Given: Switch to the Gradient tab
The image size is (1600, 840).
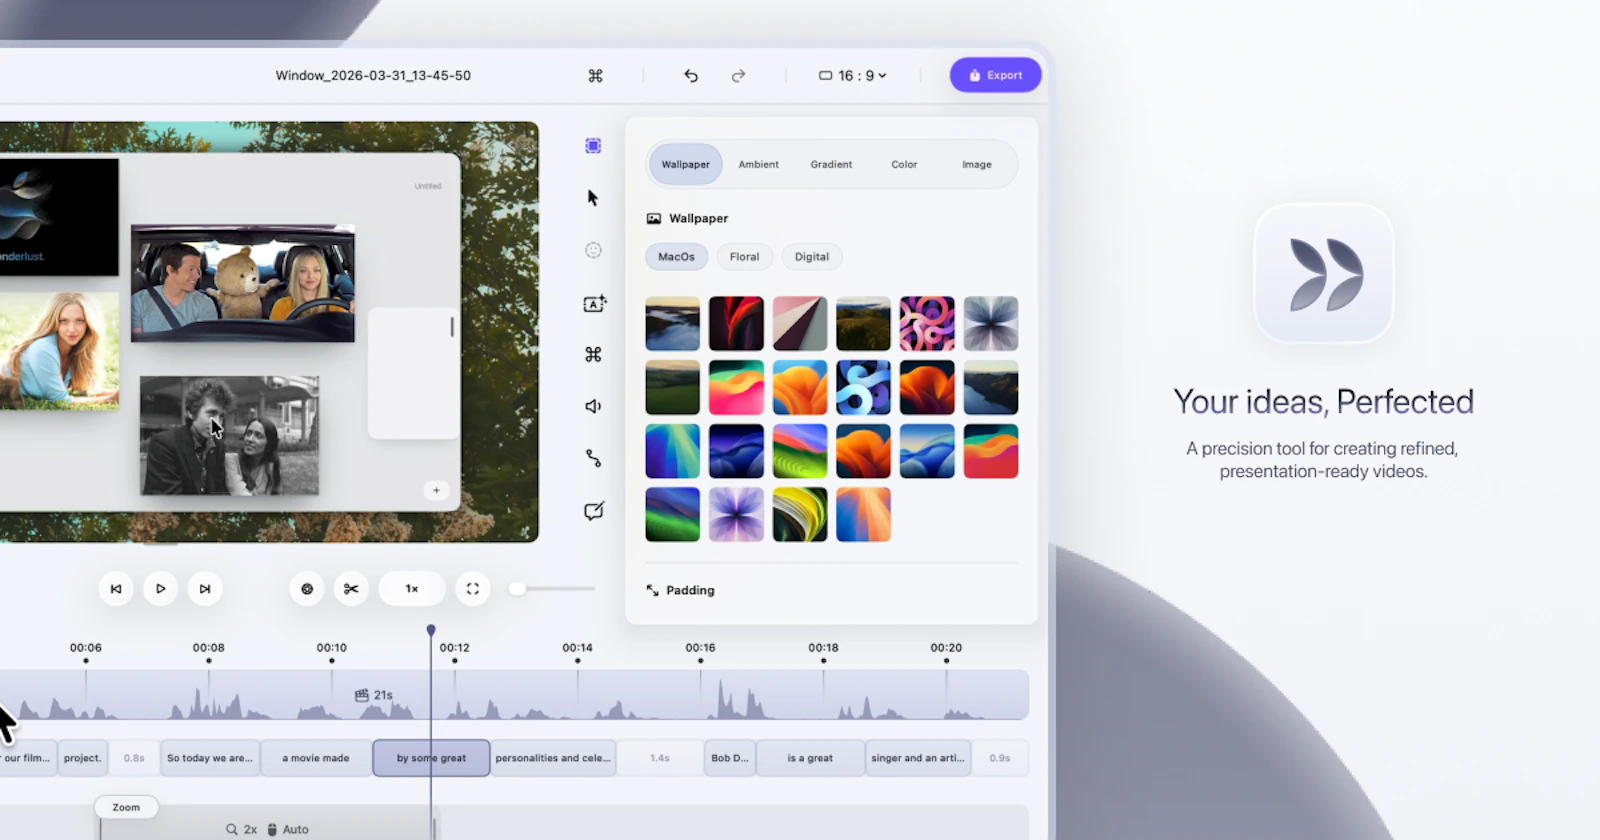Looking at the screenshot, I should pos(831,164).
